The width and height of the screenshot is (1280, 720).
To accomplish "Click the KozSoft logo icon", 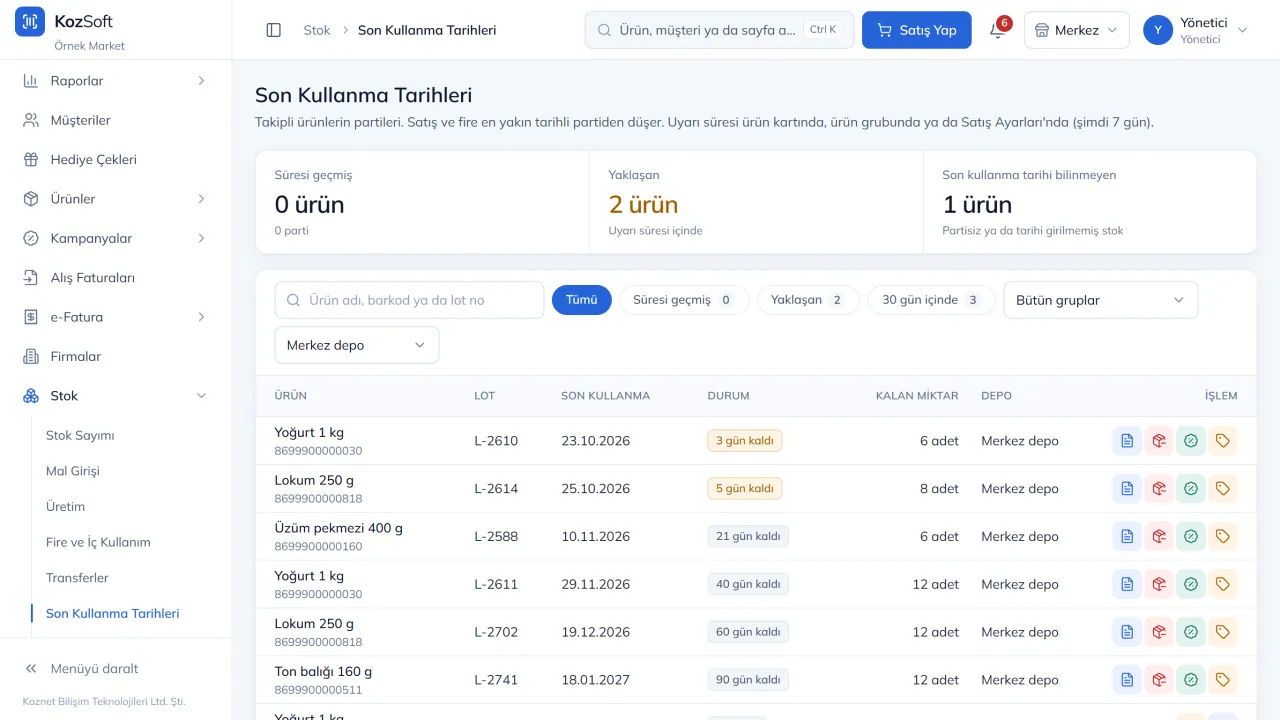I will tap(30, 21).
